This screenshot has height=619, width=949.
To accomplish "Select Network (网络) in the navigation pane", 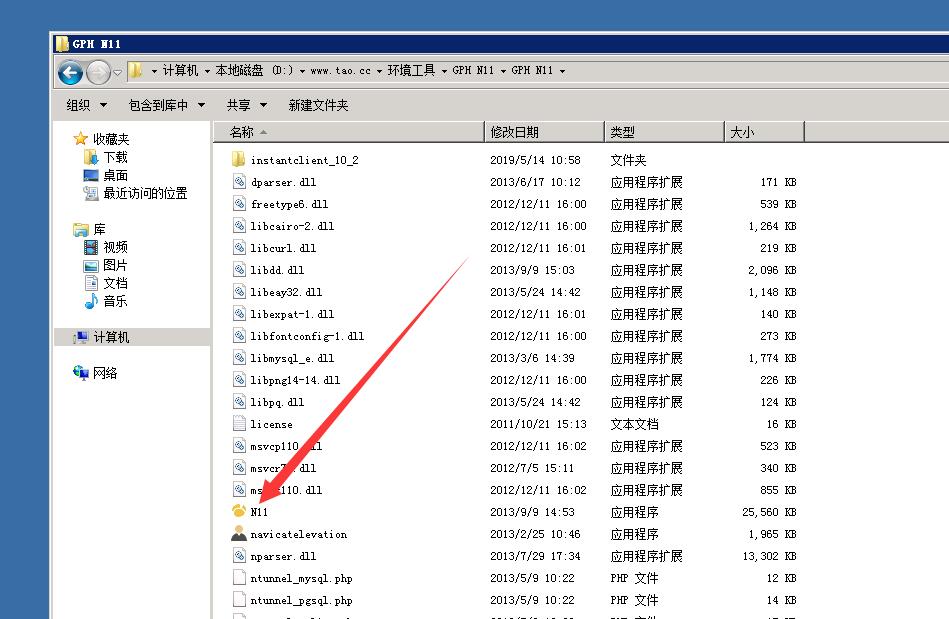I will click(x=105, y=373).
